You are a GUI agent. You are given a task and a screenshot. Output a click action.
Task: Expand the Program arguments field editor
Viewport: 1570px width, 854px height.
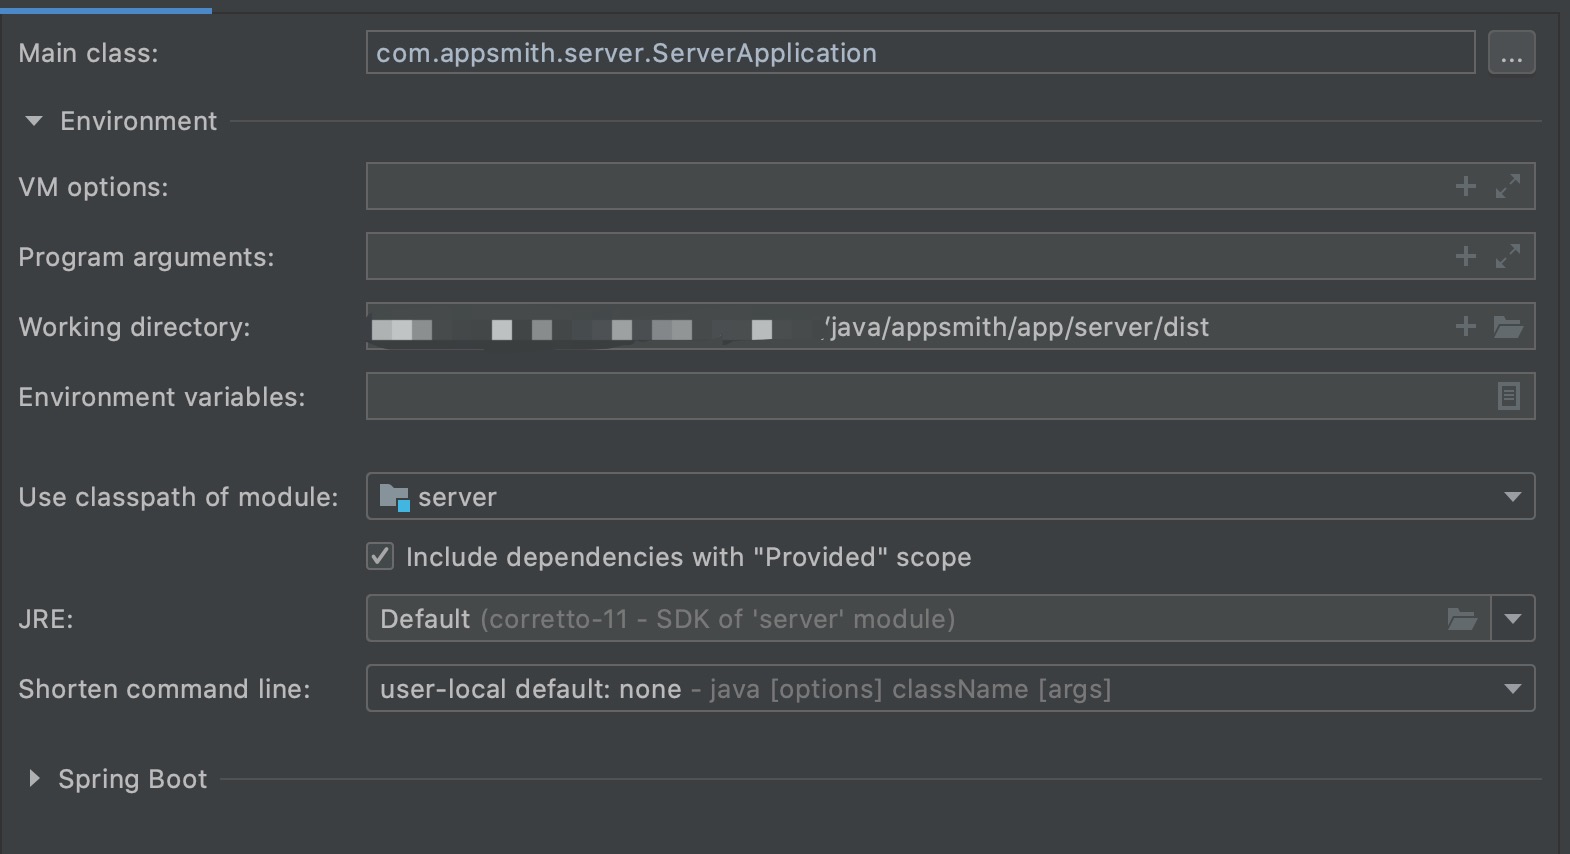tap(1508, 256)
